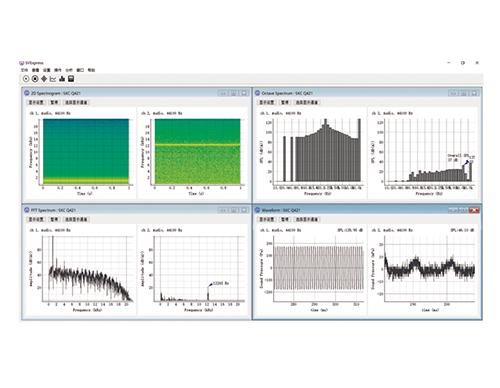Click the calculator-shaped toolbar icon
This screenshot has height=388, width=500.
click(71, 79)
